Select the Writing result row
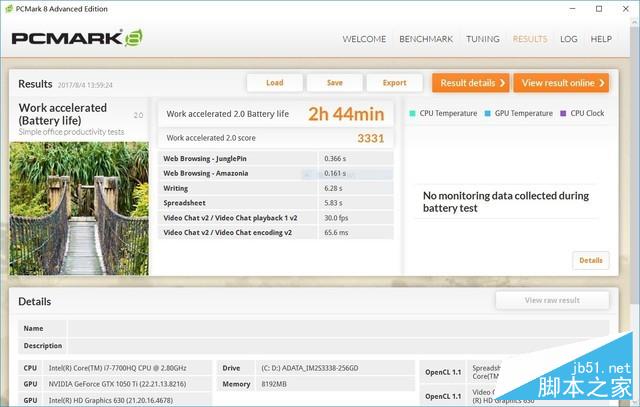Image resolution: width=640 pixels, height=407 pixels. pos(276,188)
